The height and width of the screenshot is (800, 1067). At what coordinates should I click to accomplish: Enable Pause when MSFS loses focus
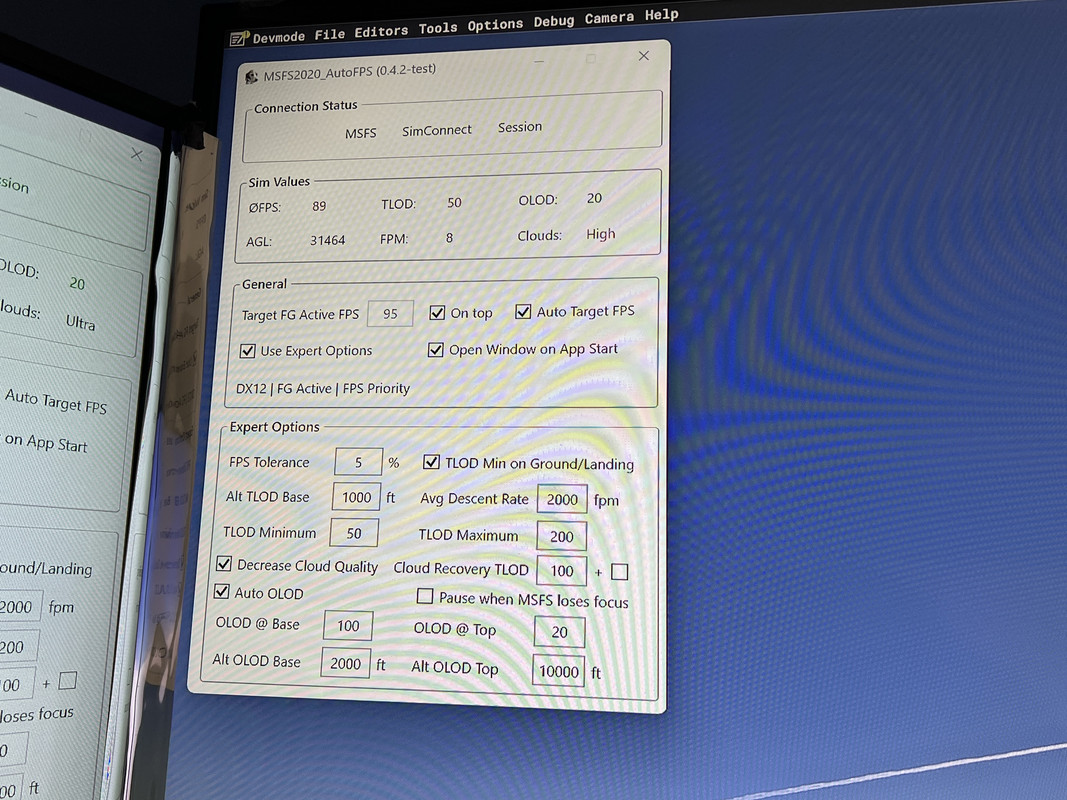pos(425,597)
